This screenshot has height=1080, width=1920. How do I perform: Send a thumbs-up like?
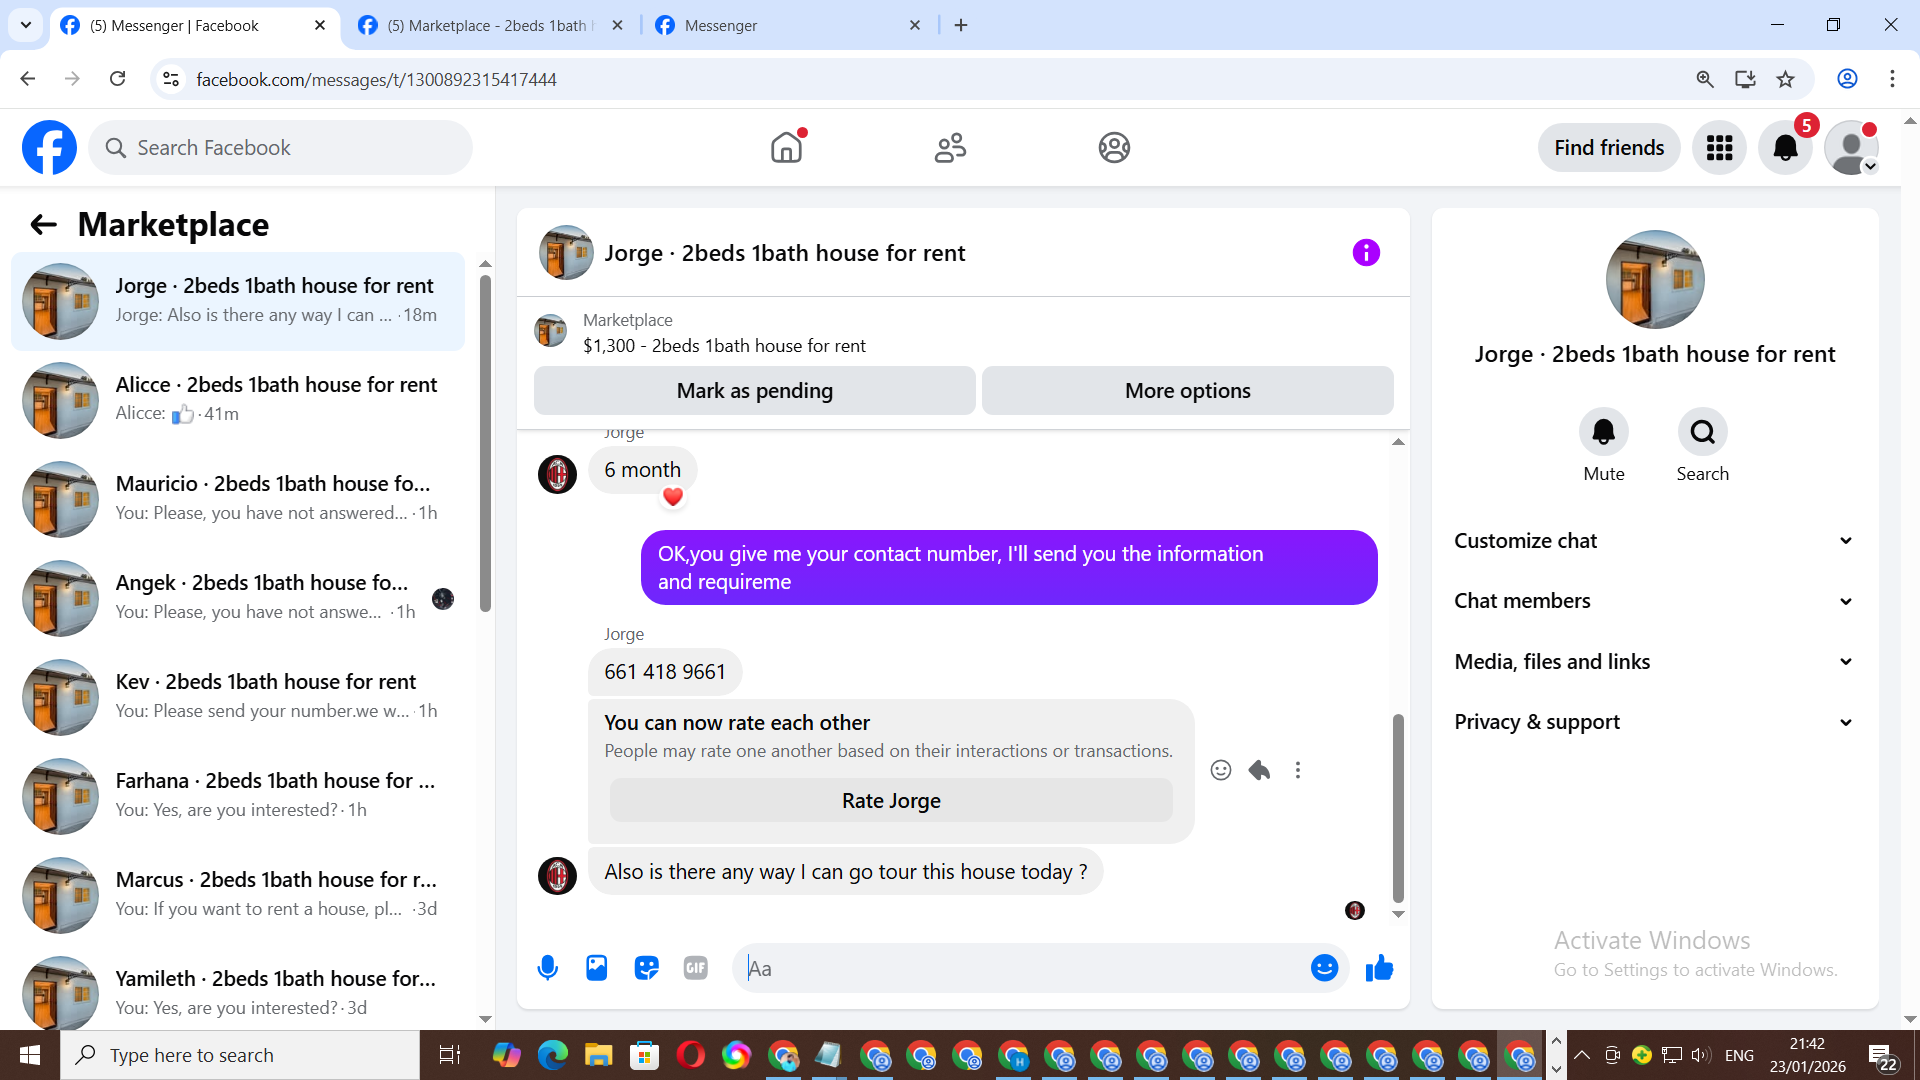point(1380,968)
